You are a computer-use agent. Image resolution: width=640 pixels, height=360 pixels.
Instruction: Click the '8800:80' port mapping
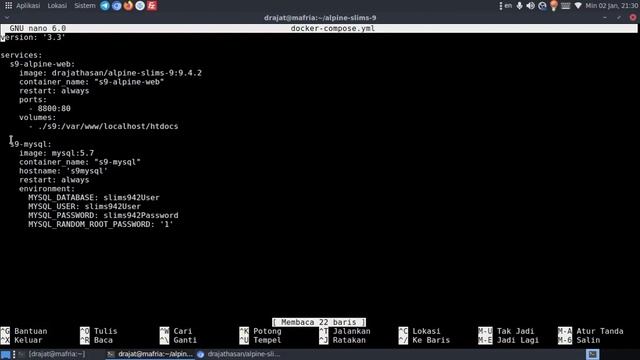pos(54,109)
